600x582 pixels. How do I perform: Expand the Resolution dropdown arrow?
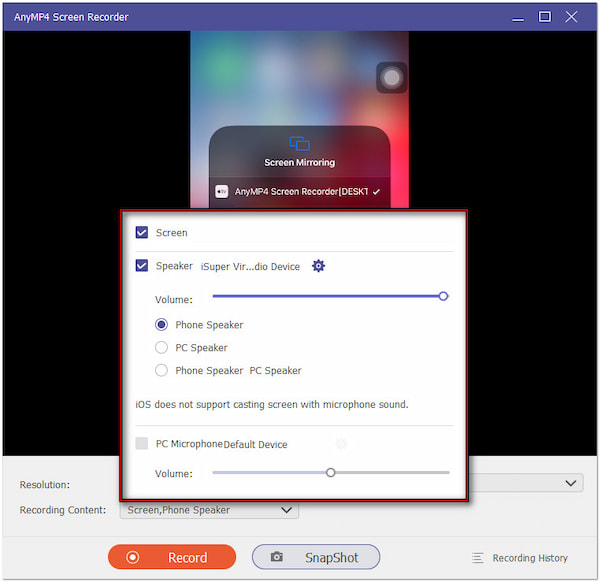coord(571,483)
